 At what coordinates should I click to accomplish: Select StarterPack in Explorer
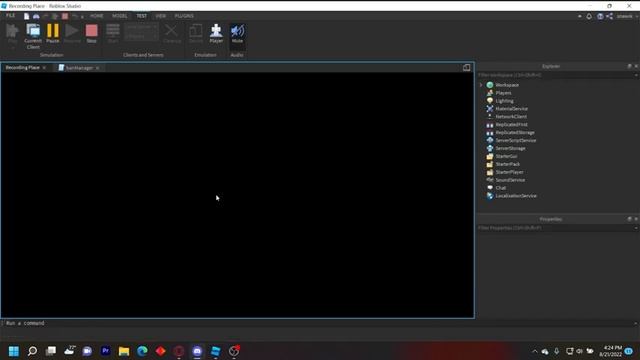[x=508, y=164]
